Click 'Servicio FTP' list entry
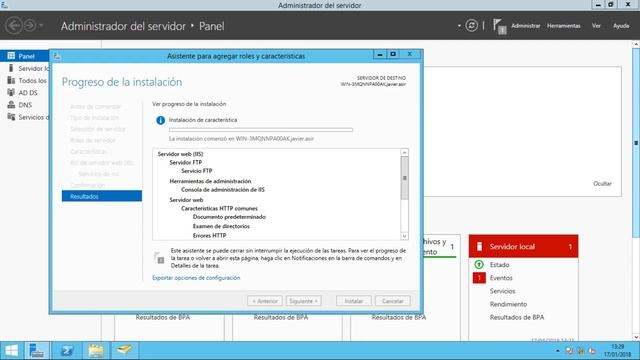Image resolution: width=640 pixels, height=360 pixels. click(197, 171)
